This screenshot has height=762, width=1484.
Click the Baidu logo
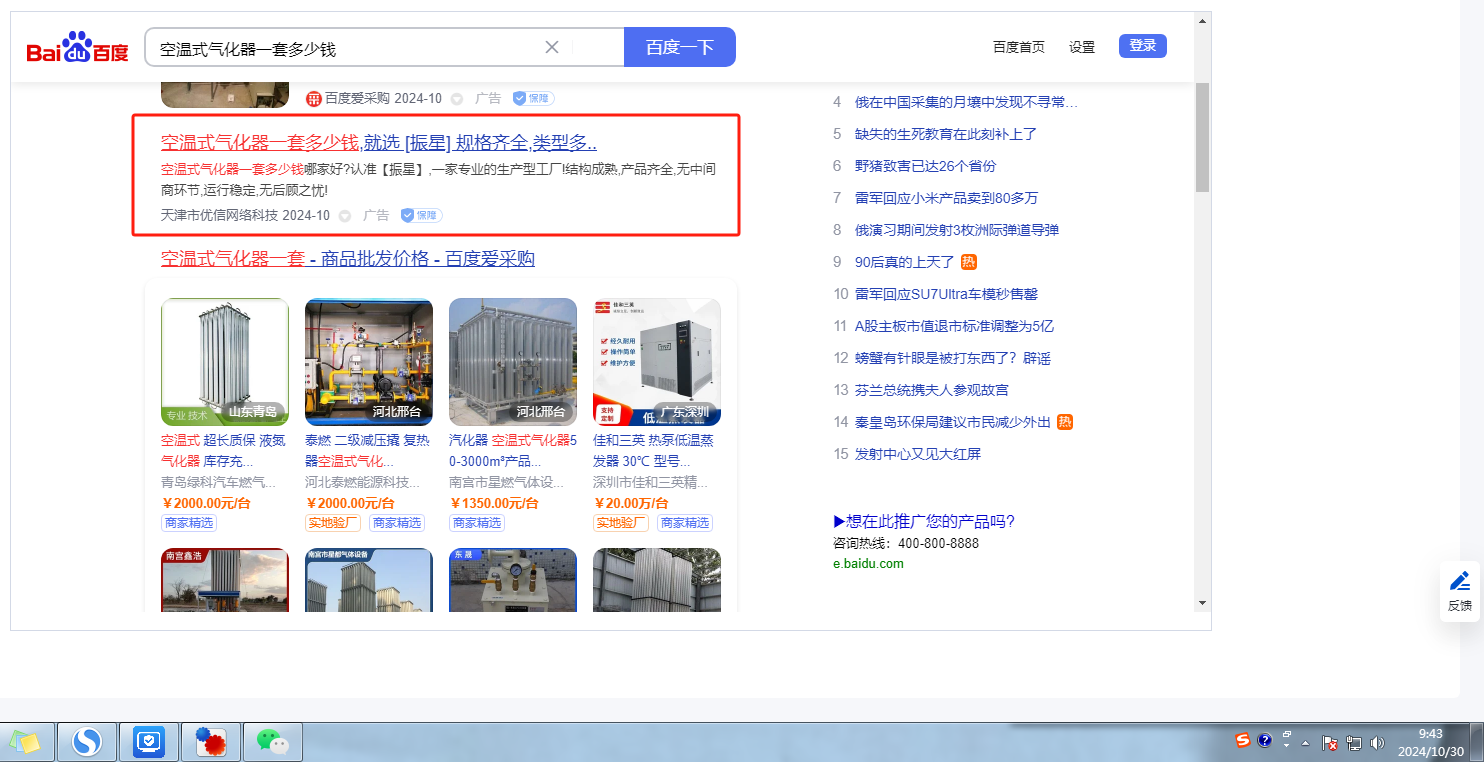(77, 48)
